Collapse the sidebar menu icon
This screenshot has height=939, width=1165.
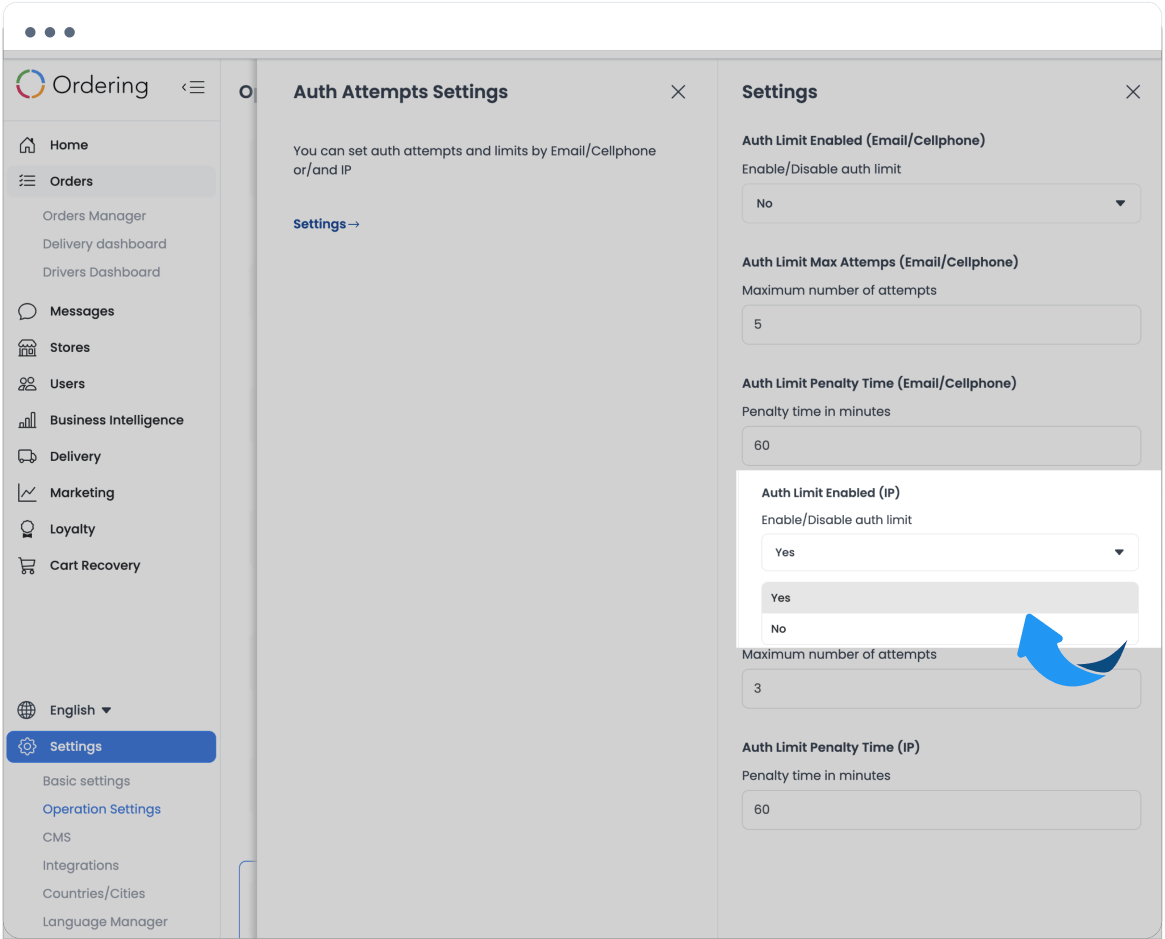(193, 87)
